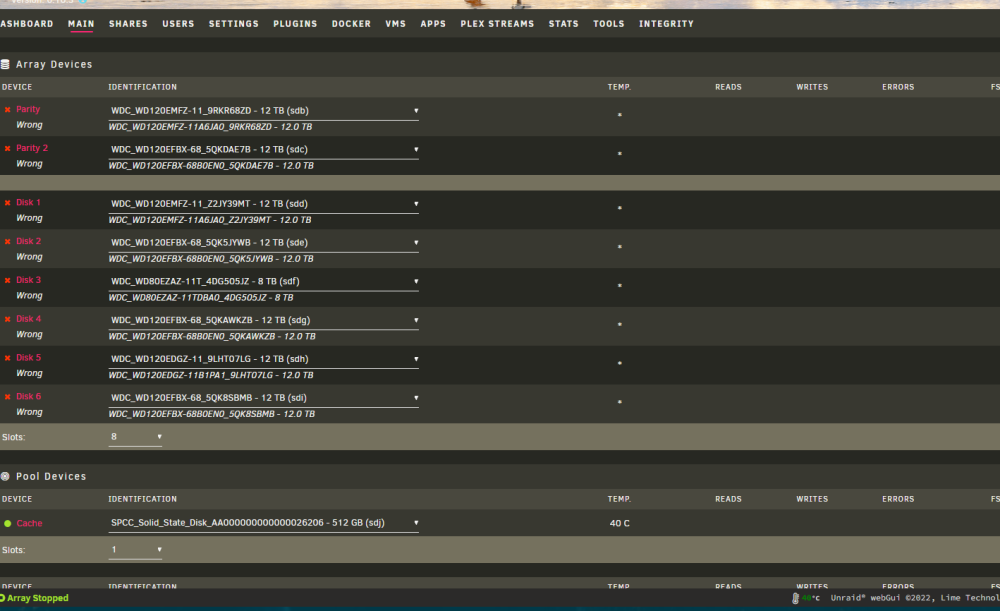Image resolution: width=1000 pixels, height=611 pixels.
Task: Click the Wrong status under Parity 2
Action: (x=29, y=164)
